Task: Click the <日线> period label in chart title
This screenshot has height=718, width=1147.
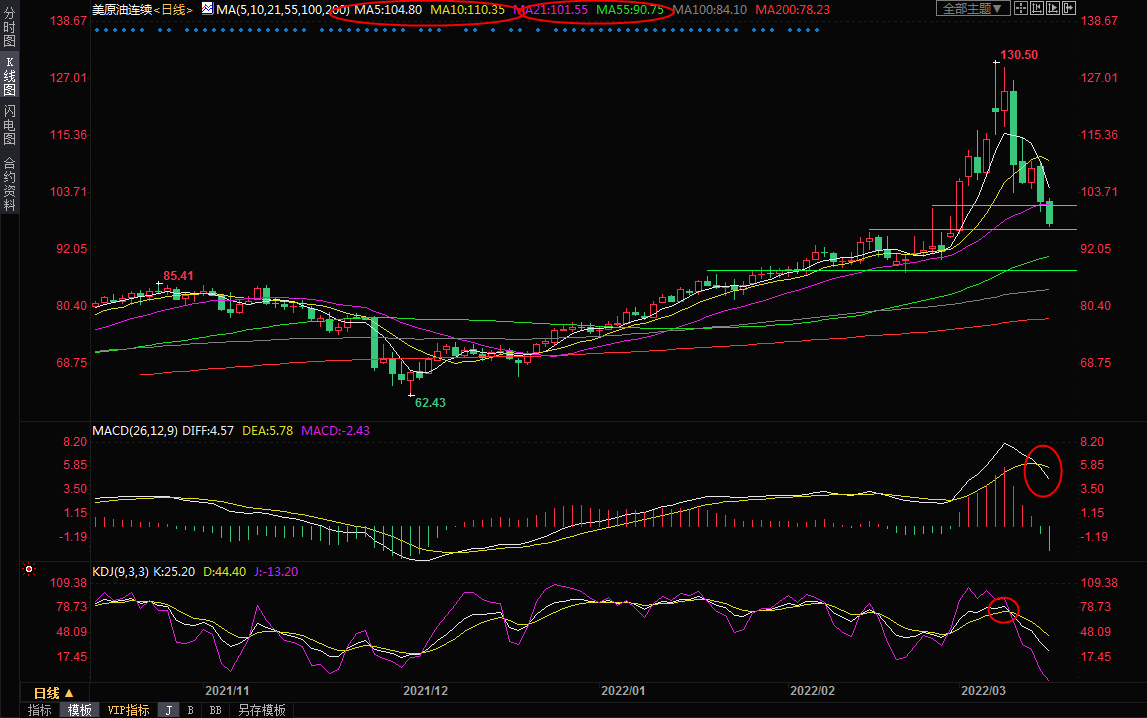Action: point(173,9)
